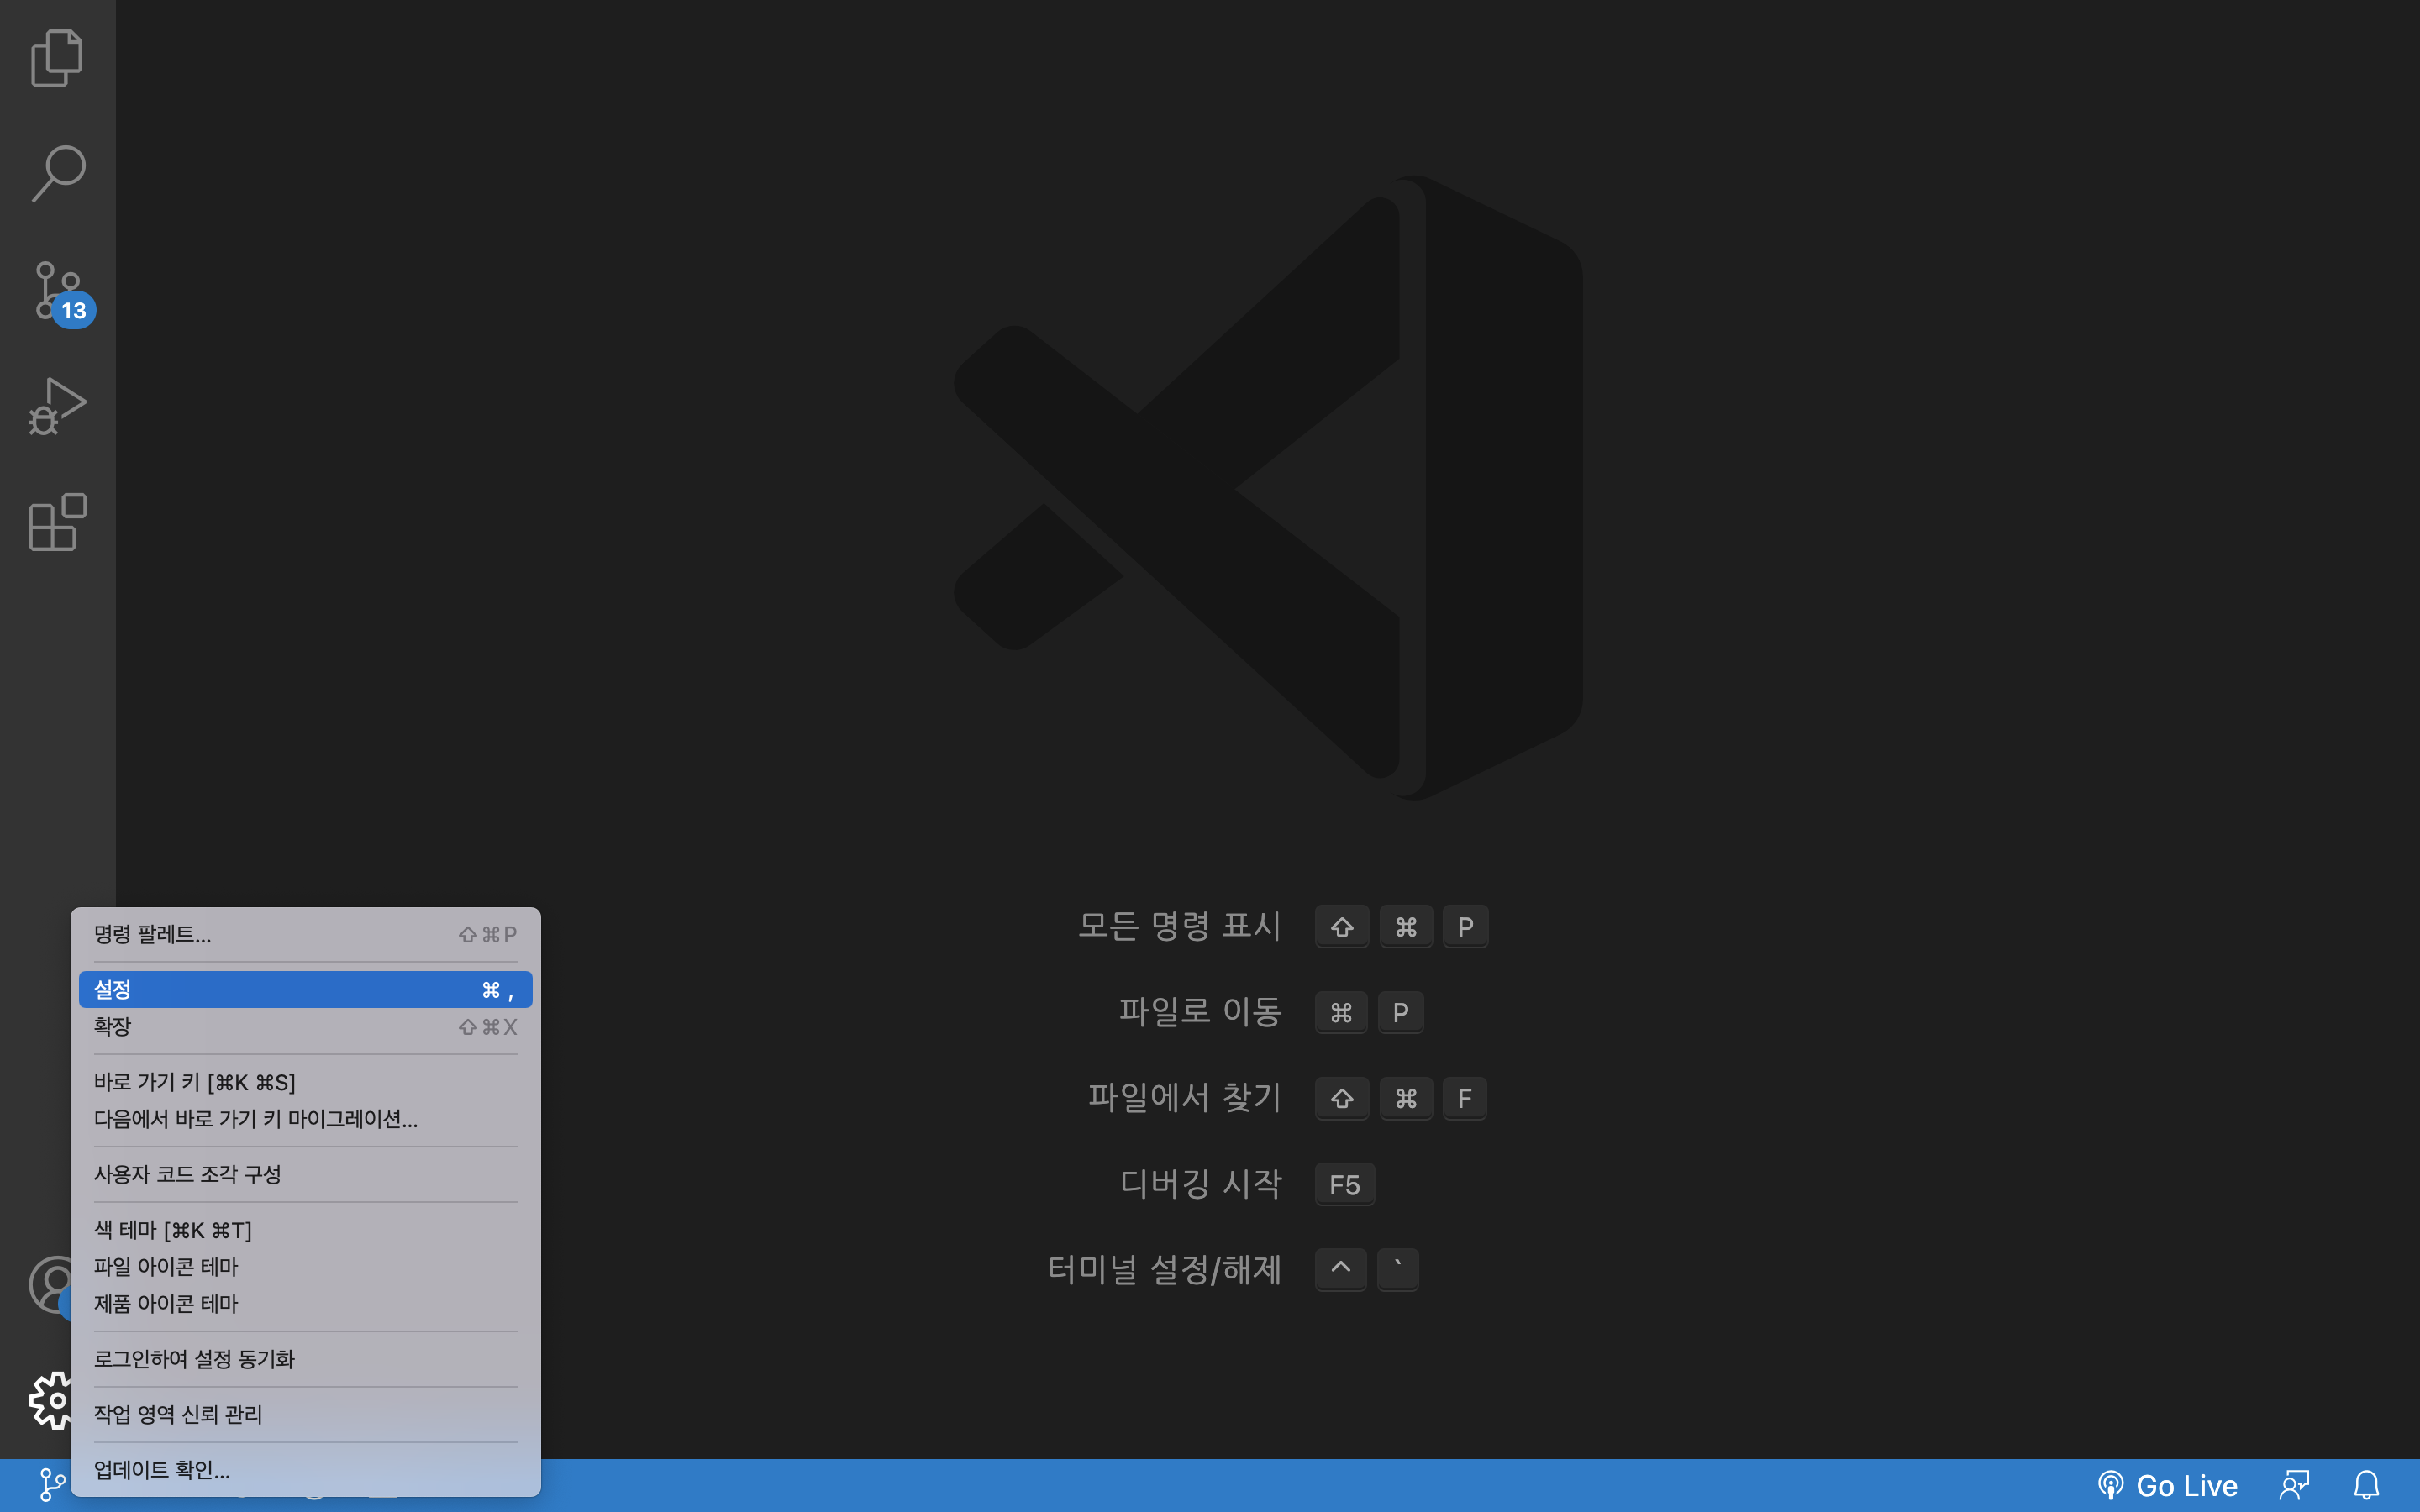Open the notifications bell icon

point(2366,1486)
